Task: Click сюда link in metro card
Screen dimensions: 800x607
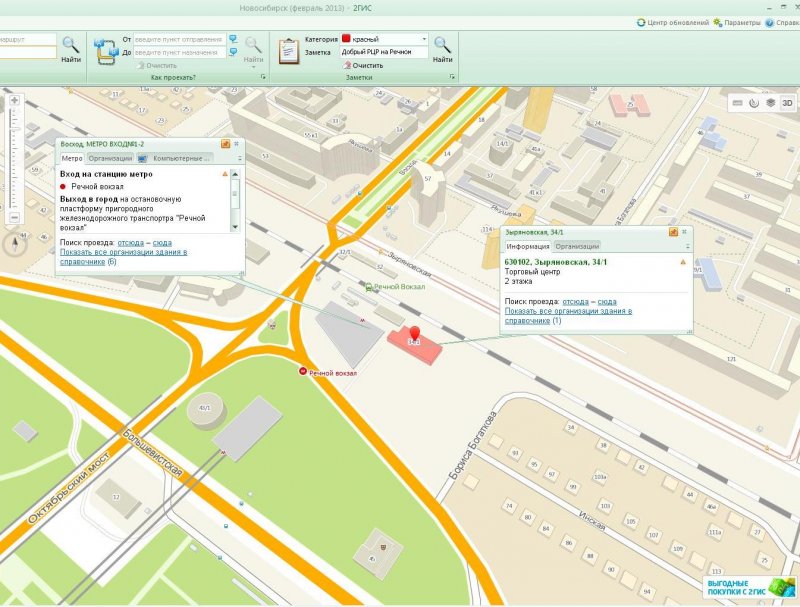Action: point(162,243)
